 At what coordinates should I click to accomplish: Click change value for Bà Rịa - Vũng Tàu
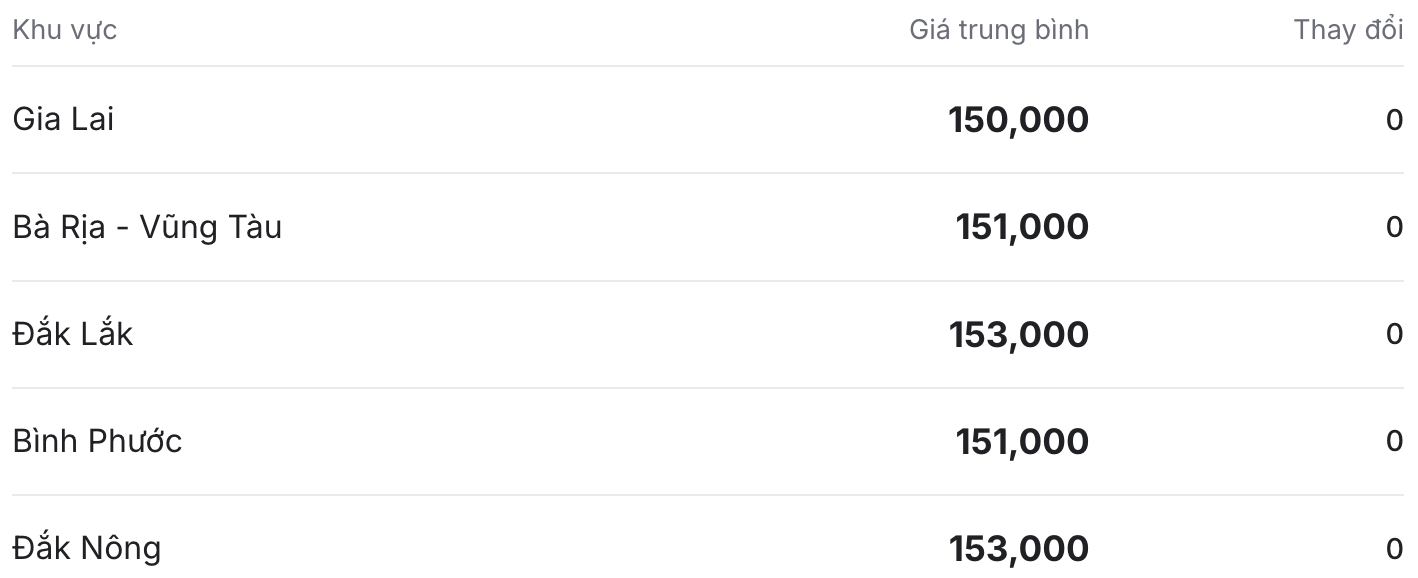coord(1394,227)
